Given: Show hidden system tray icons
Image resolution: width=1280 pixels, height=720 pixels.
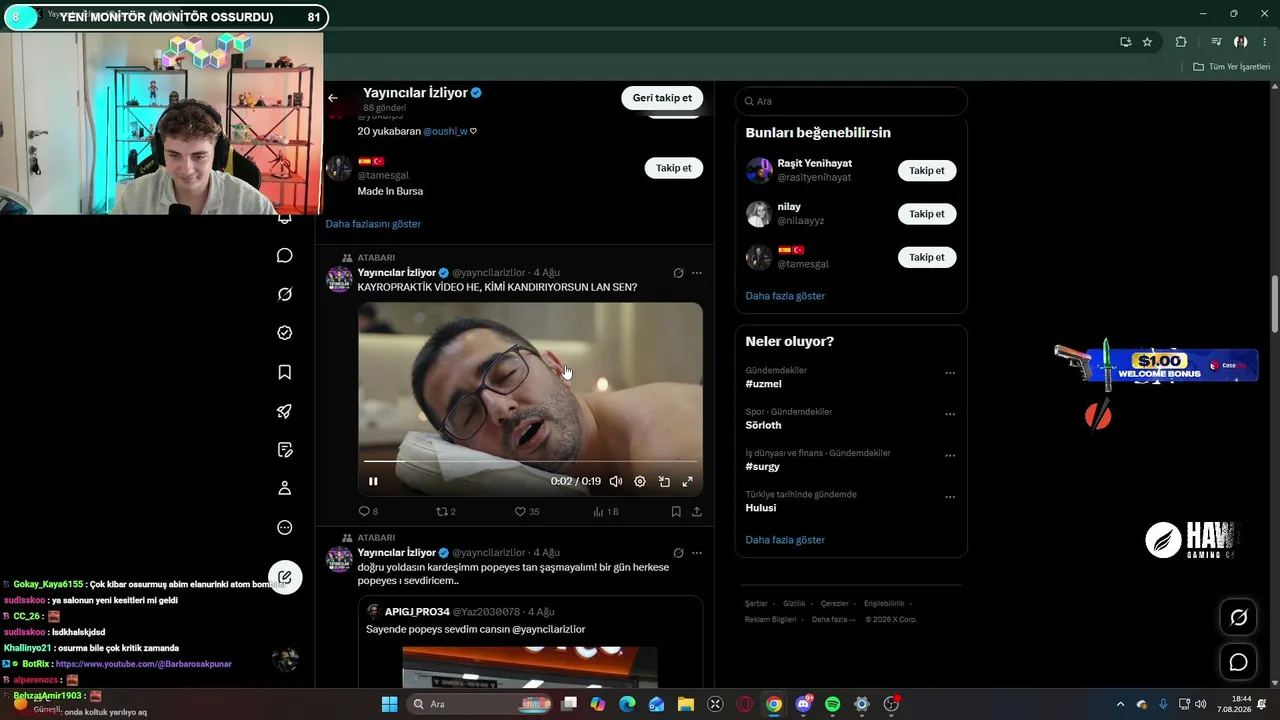Looking at the screenshot, I should click(x=1120, y=704).
